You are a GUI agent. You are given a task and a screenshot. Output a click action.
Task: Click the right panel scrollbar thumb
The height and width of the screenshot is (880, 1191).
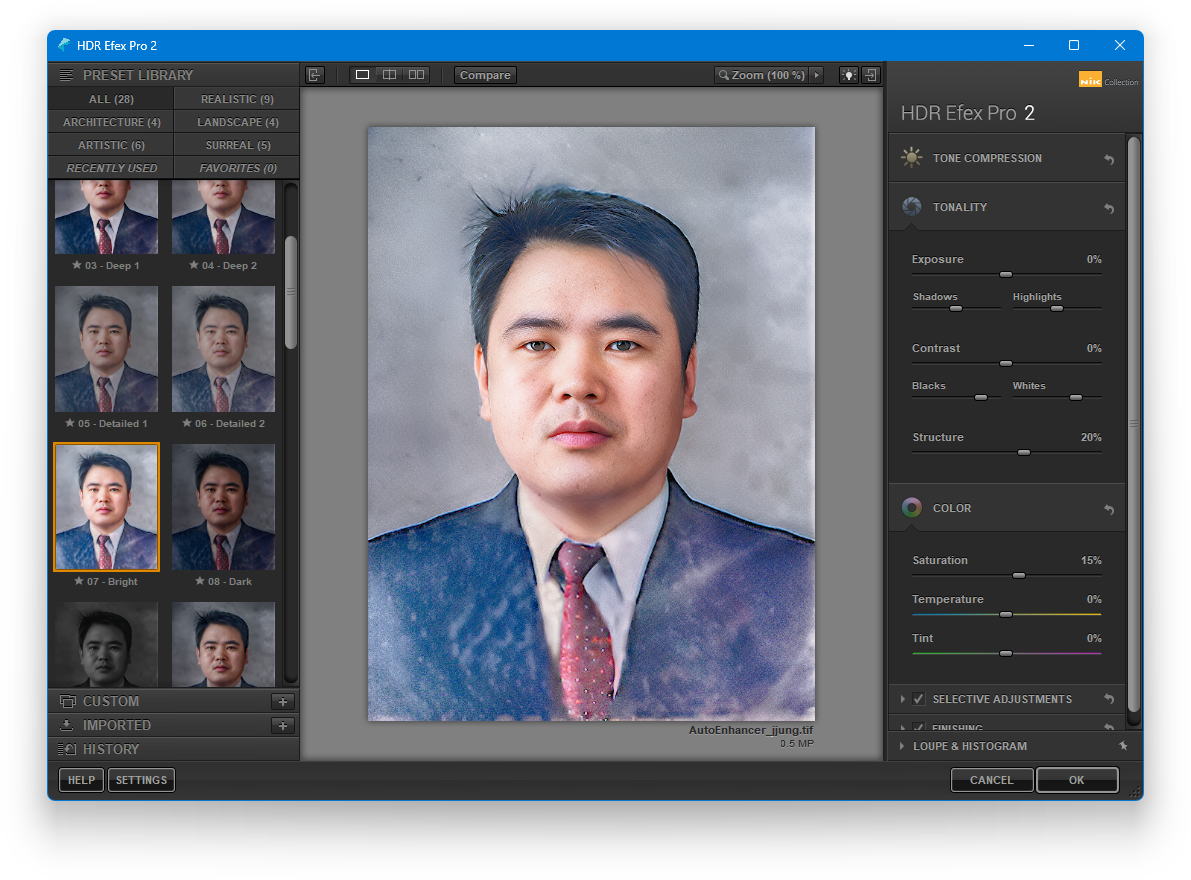point(1133,425)
